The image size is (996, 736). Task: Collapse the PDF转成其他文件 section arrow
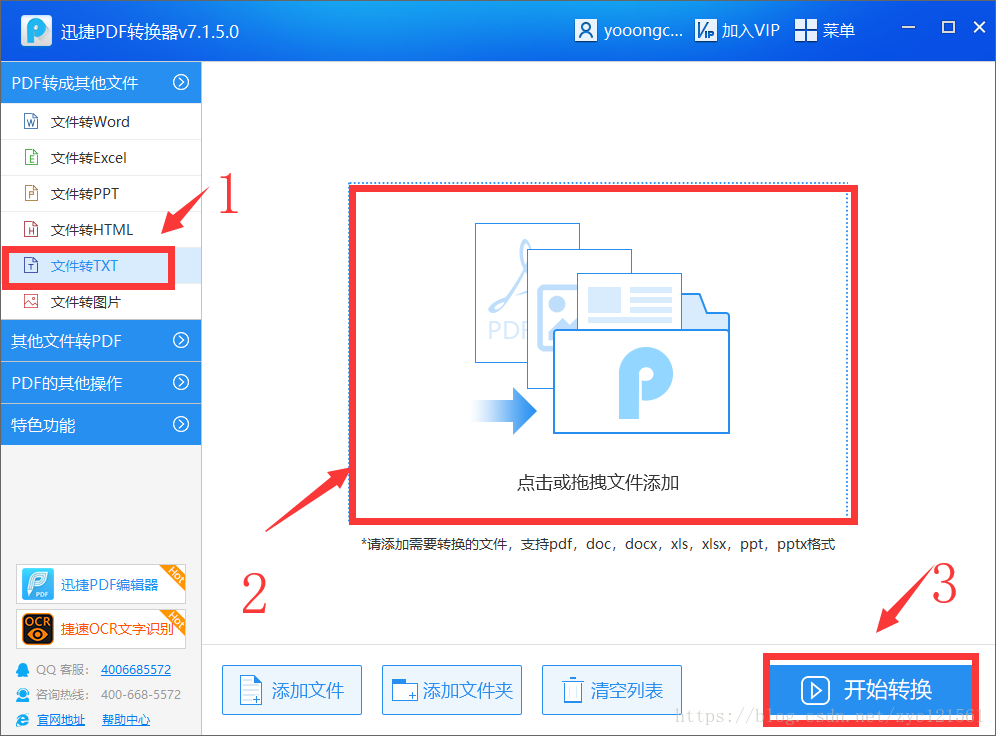(x=181, y=82)
